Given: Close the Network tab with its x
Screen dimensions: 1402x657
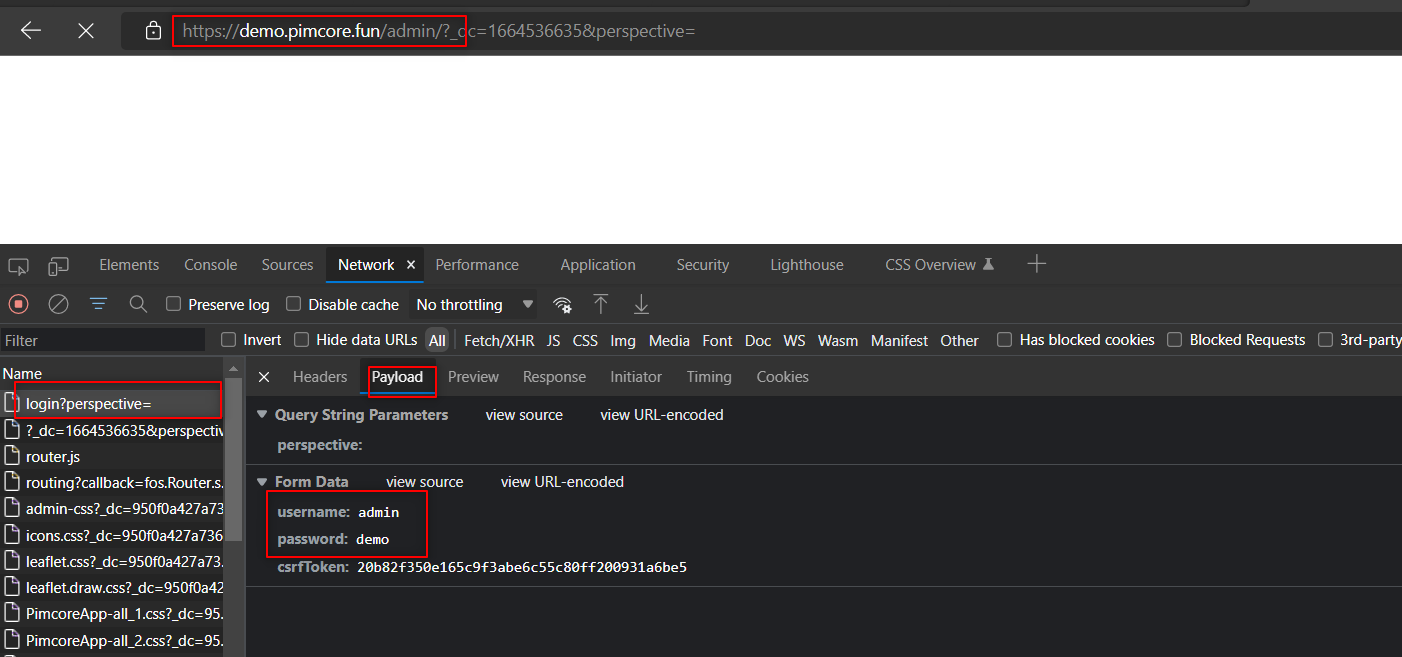Looking at the screenshot, I should [x=410, y=265].
